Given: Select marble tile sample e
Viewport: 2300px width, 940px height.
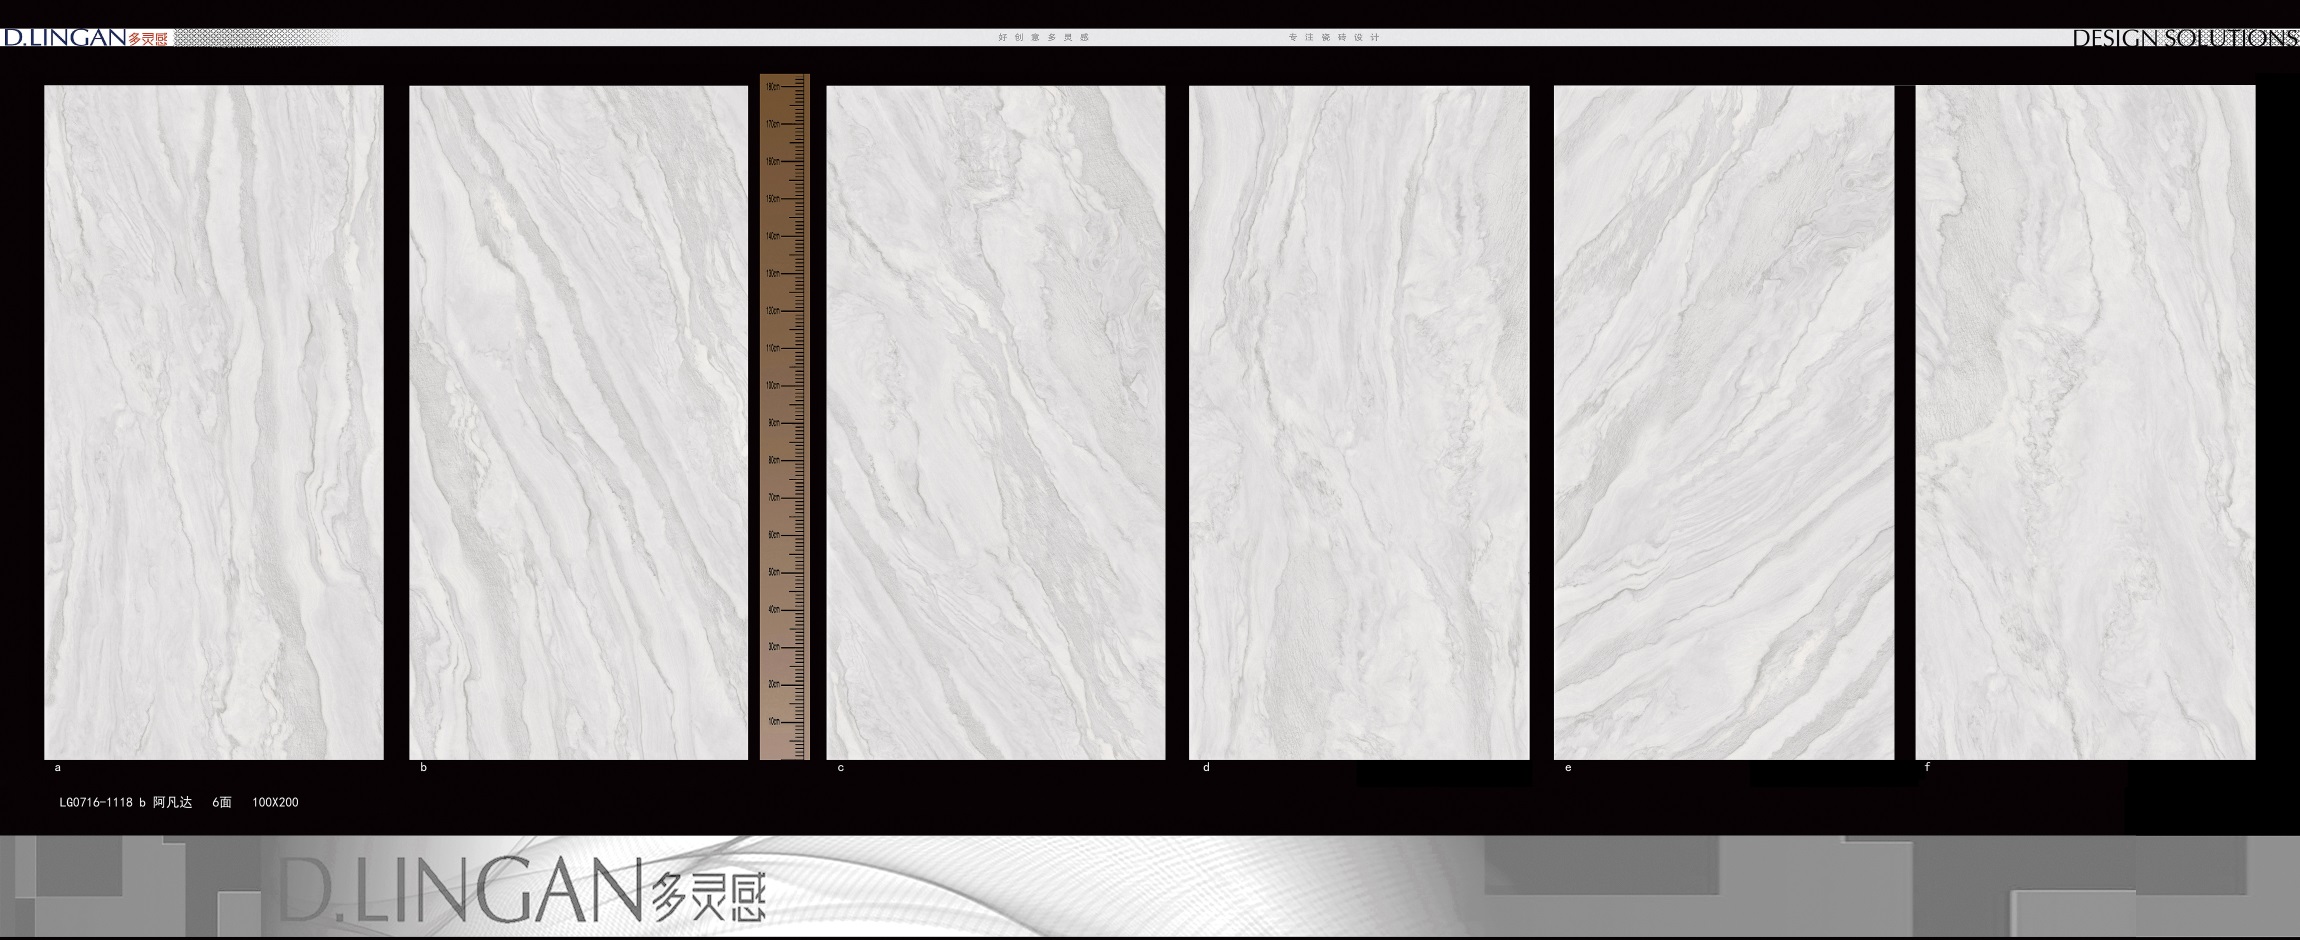Looking at the screenshot, I should [x=1723, y=422].
